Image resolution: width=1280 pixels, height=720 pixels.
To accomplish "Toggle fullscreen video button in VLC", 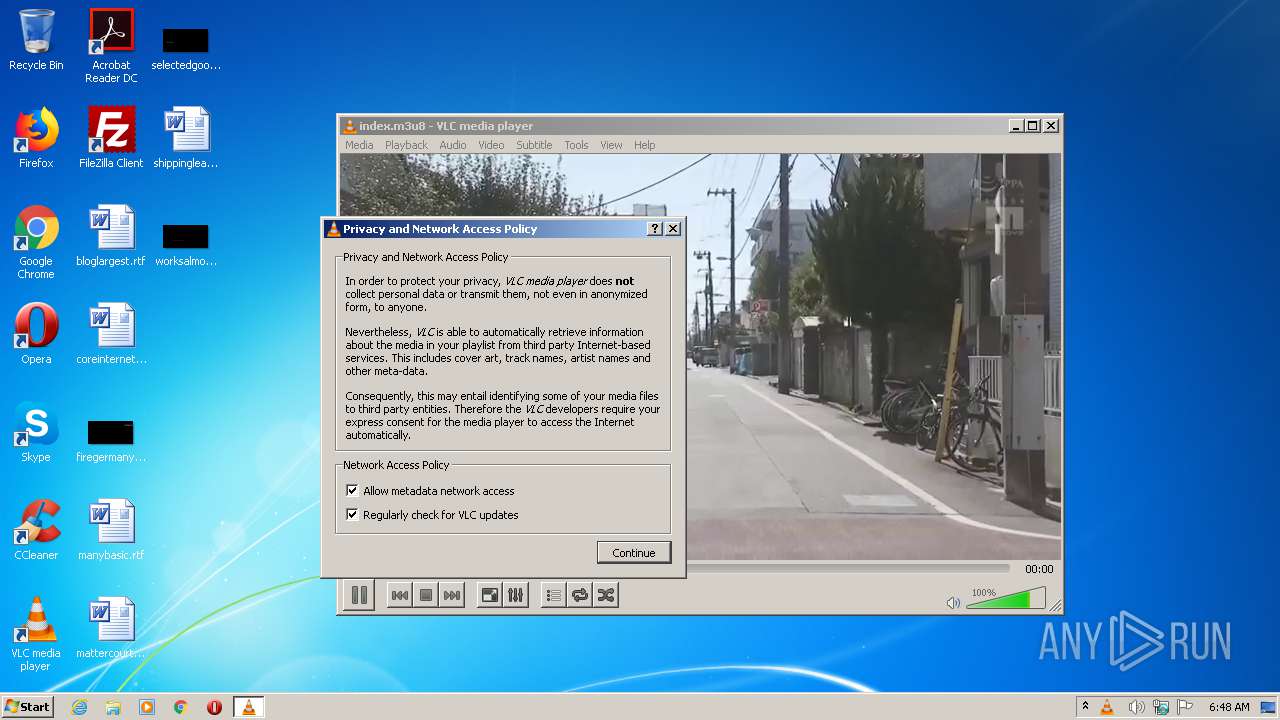I will tap(489, 595).
